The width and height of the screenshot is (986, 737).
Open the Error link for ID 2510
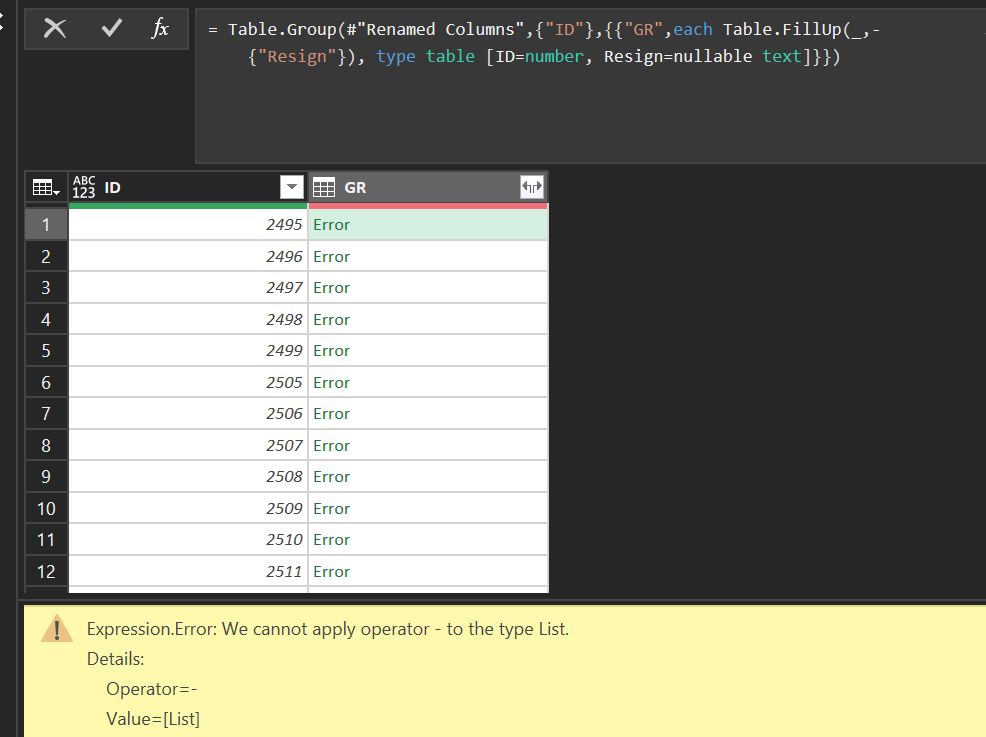click(331, 540)
